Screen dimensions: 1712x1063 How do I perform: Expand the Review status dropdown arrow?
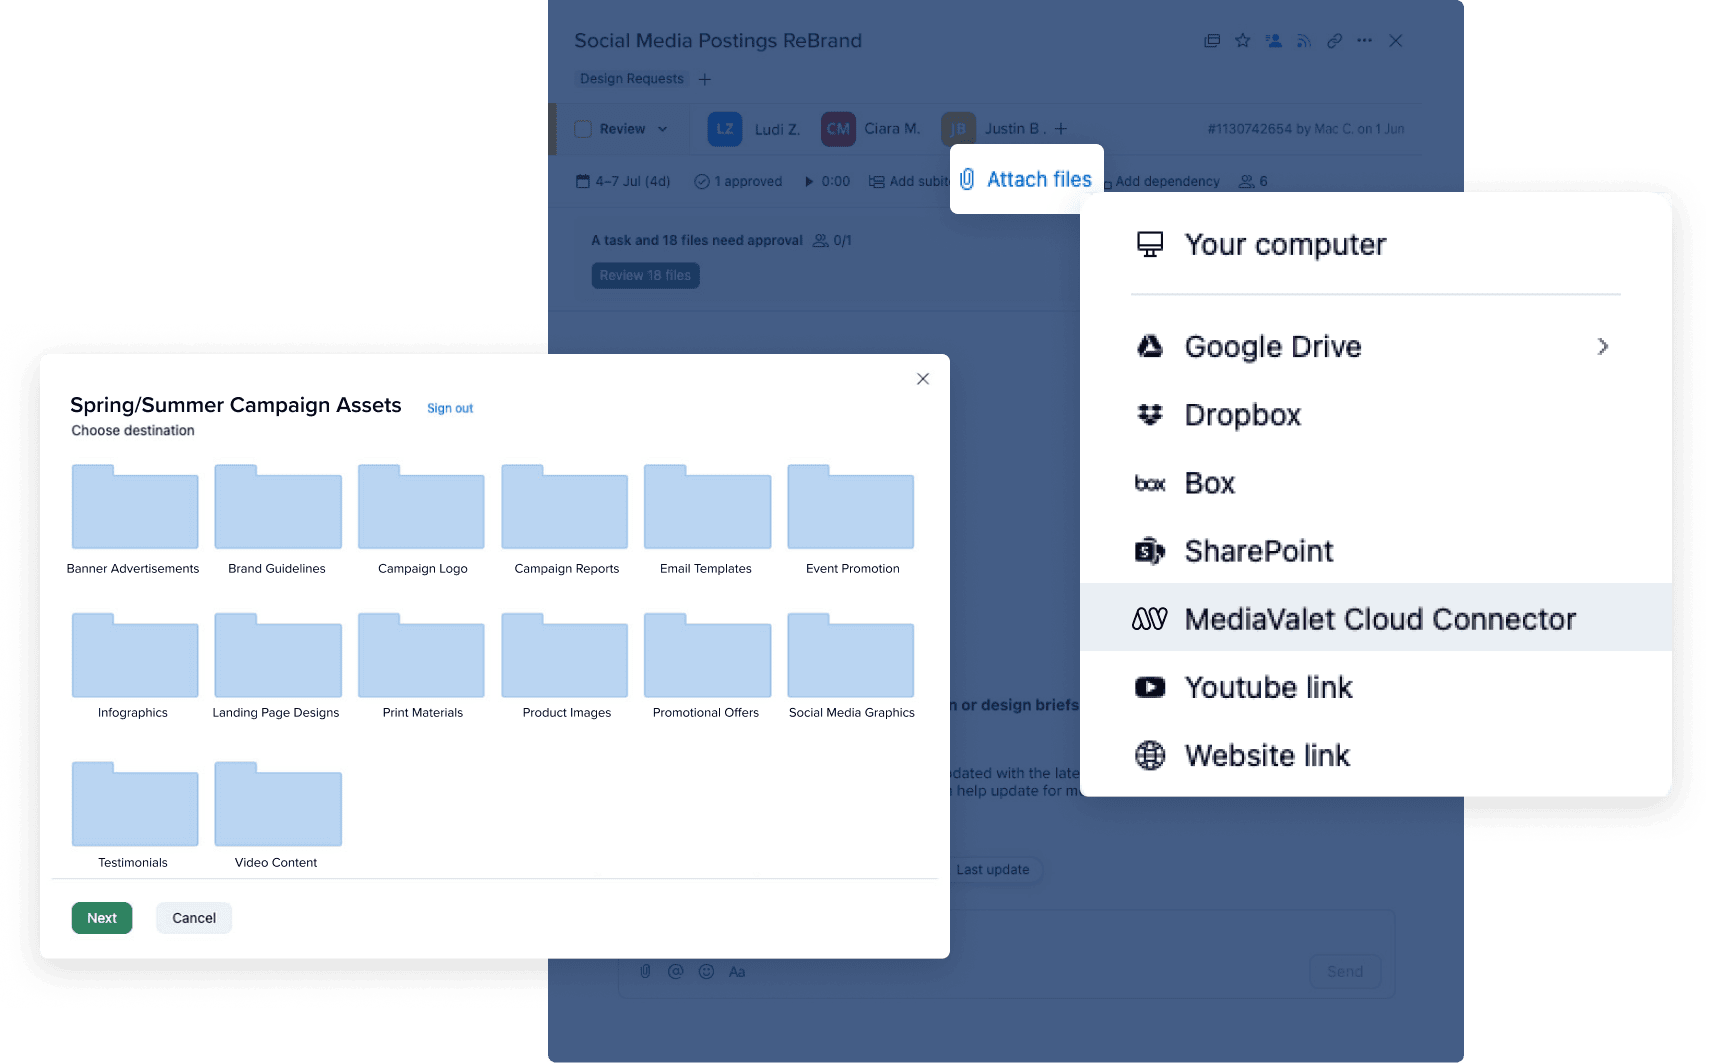click(x=662, y=129)
